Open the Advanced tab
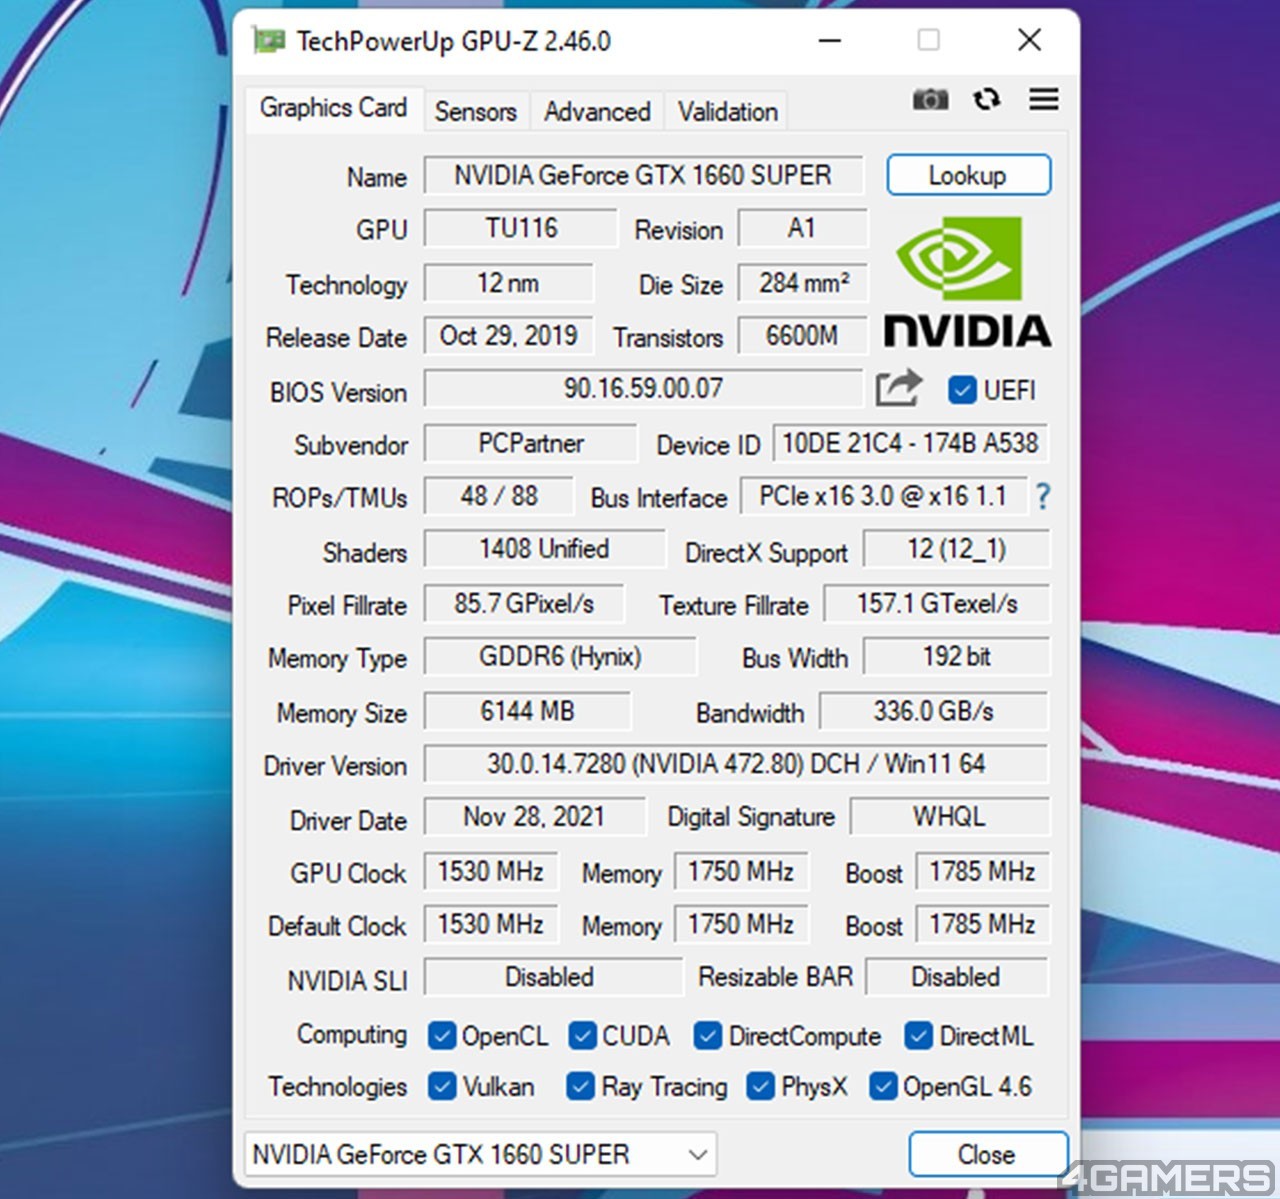 click(x=597, y=112)
